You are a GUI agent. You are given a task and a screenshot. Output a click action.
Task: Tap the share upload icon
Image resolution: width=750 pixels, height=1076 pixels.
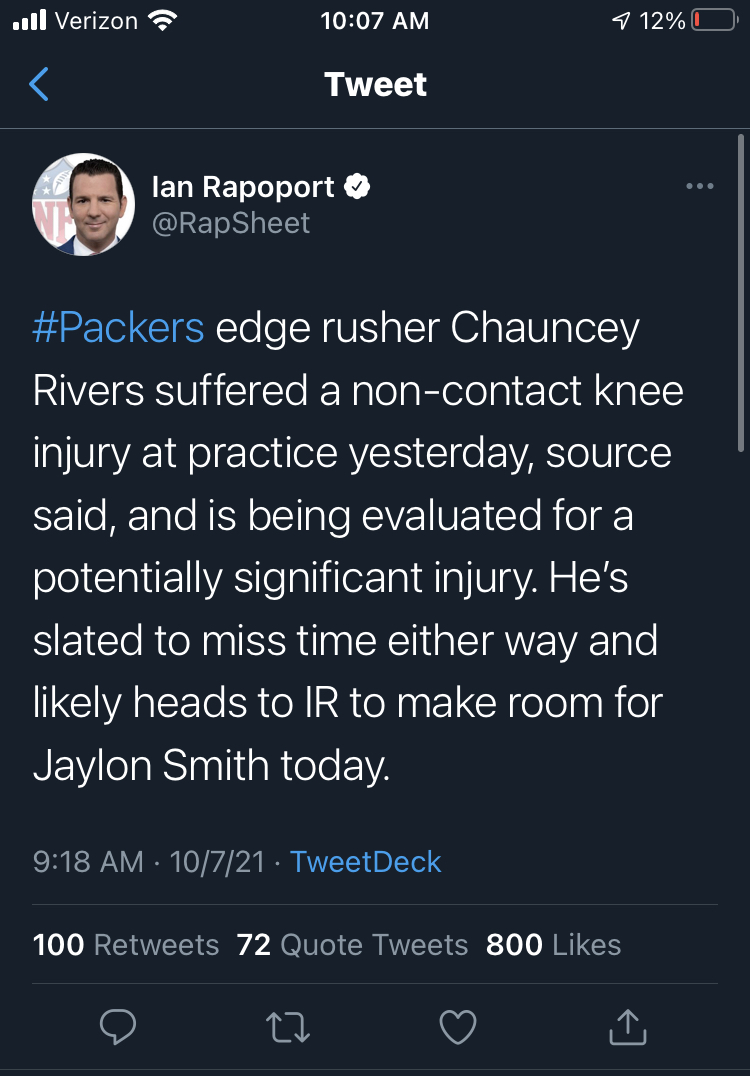(x=628, y=1027)
